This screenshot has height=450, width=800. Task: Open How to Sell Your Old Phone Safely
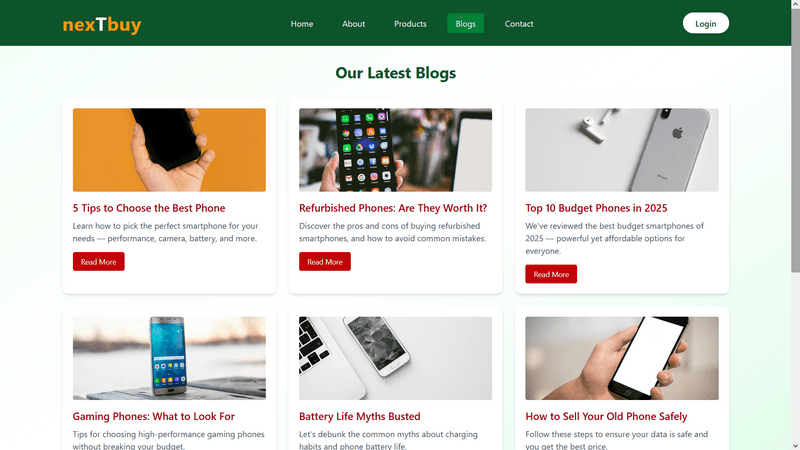[606, 416]
